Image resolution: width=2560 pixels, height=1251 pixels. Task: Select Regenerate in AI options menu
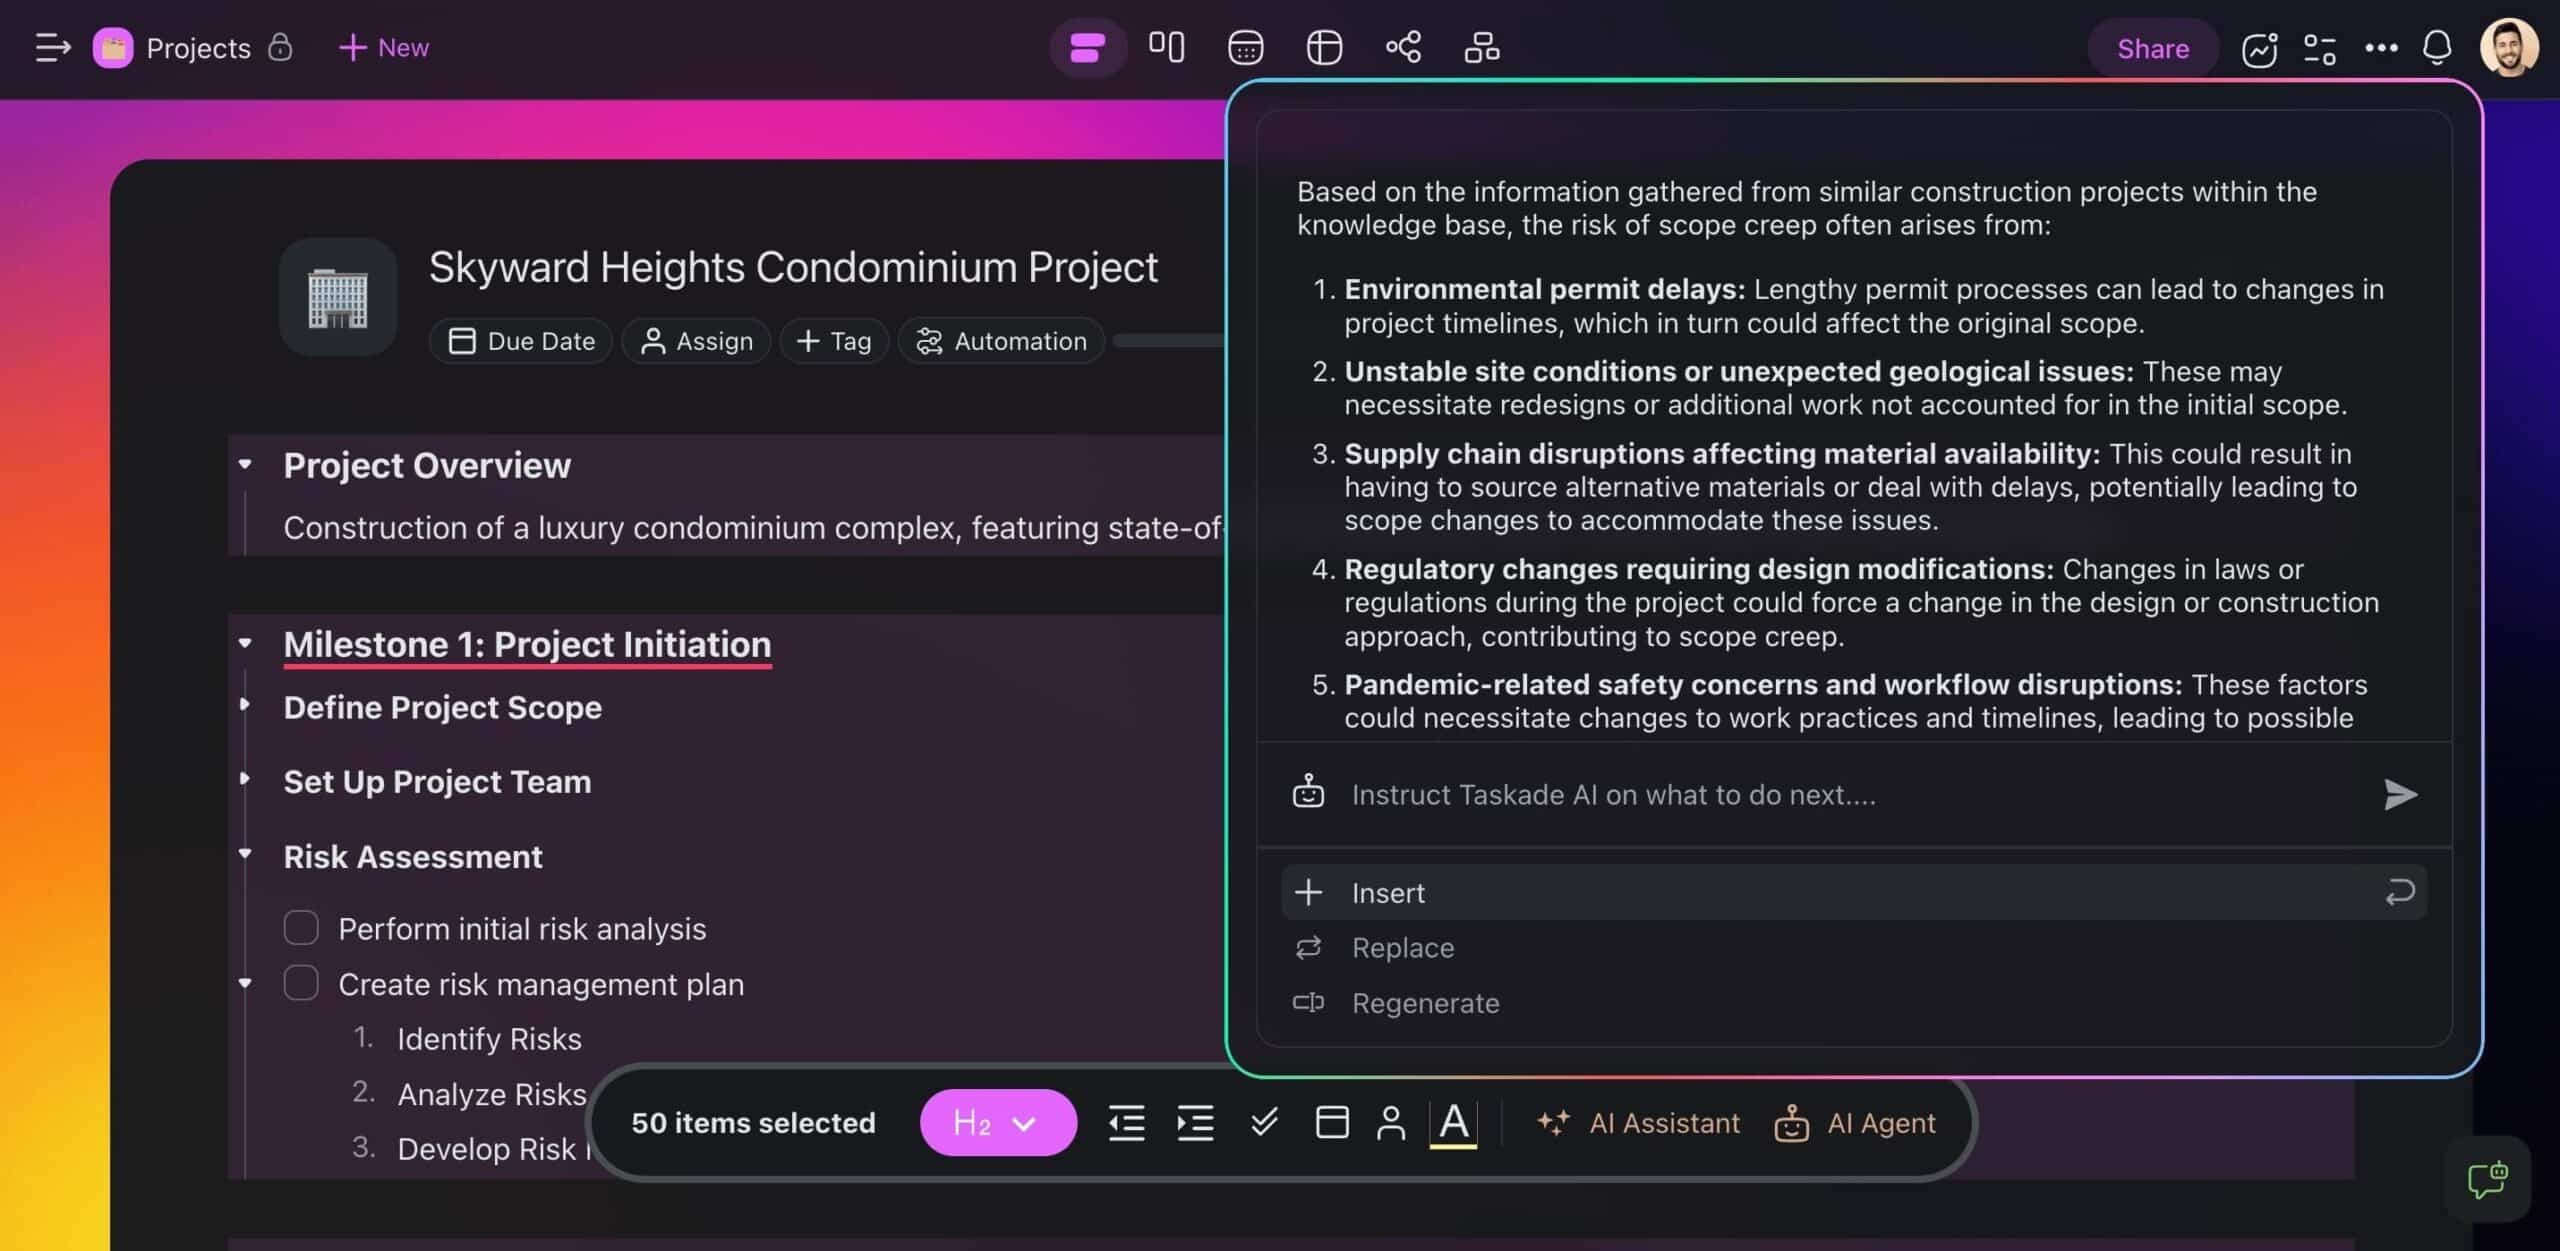point(1424,1003)
